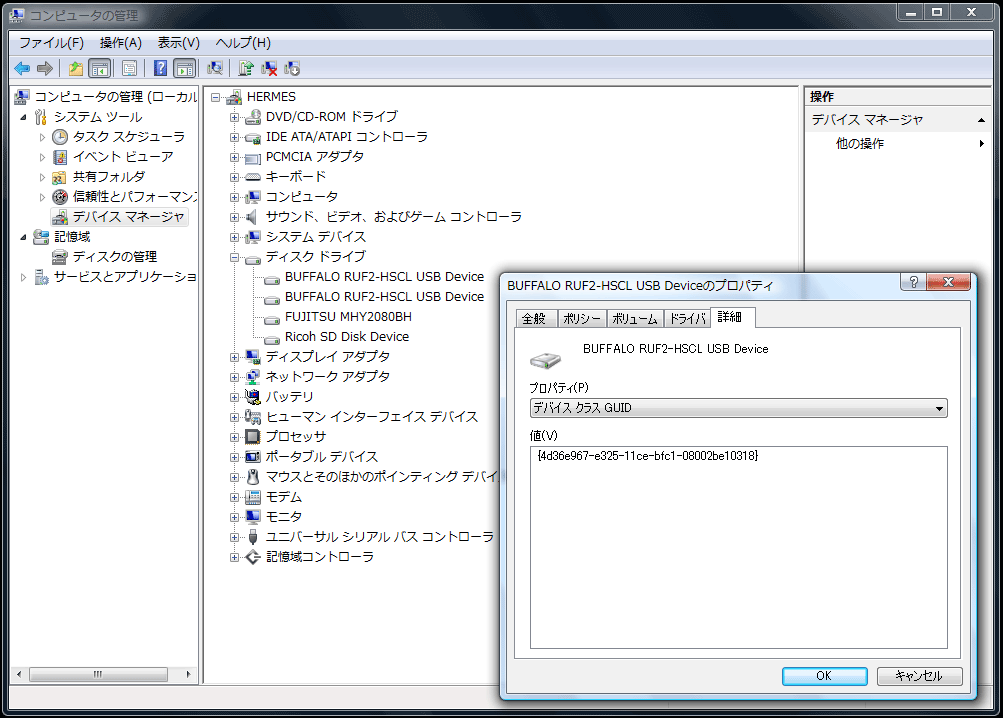Select Ricoh SD Disk Device
This screenshot has width=1003, height=718.
[x=347, y=337]
